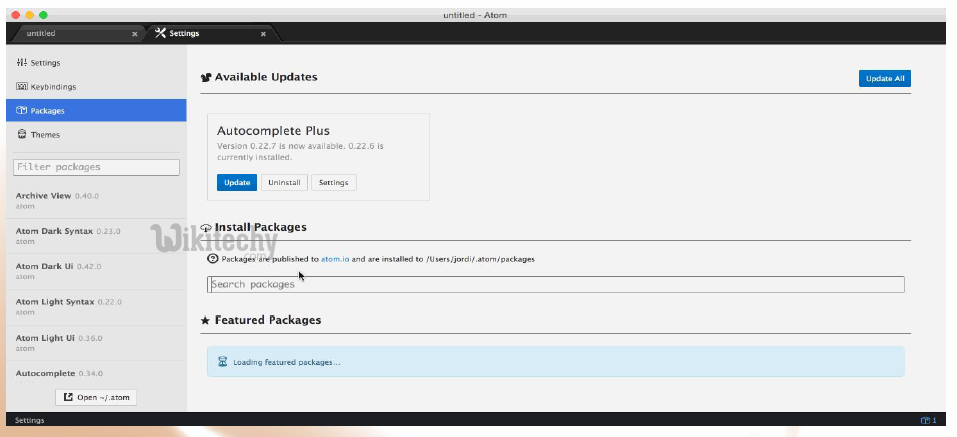Image resolution: width=957 pixels, height=437 pixels.
Task: Close the untitled tab
Action: pyautogui.click(x=135, y=34)
